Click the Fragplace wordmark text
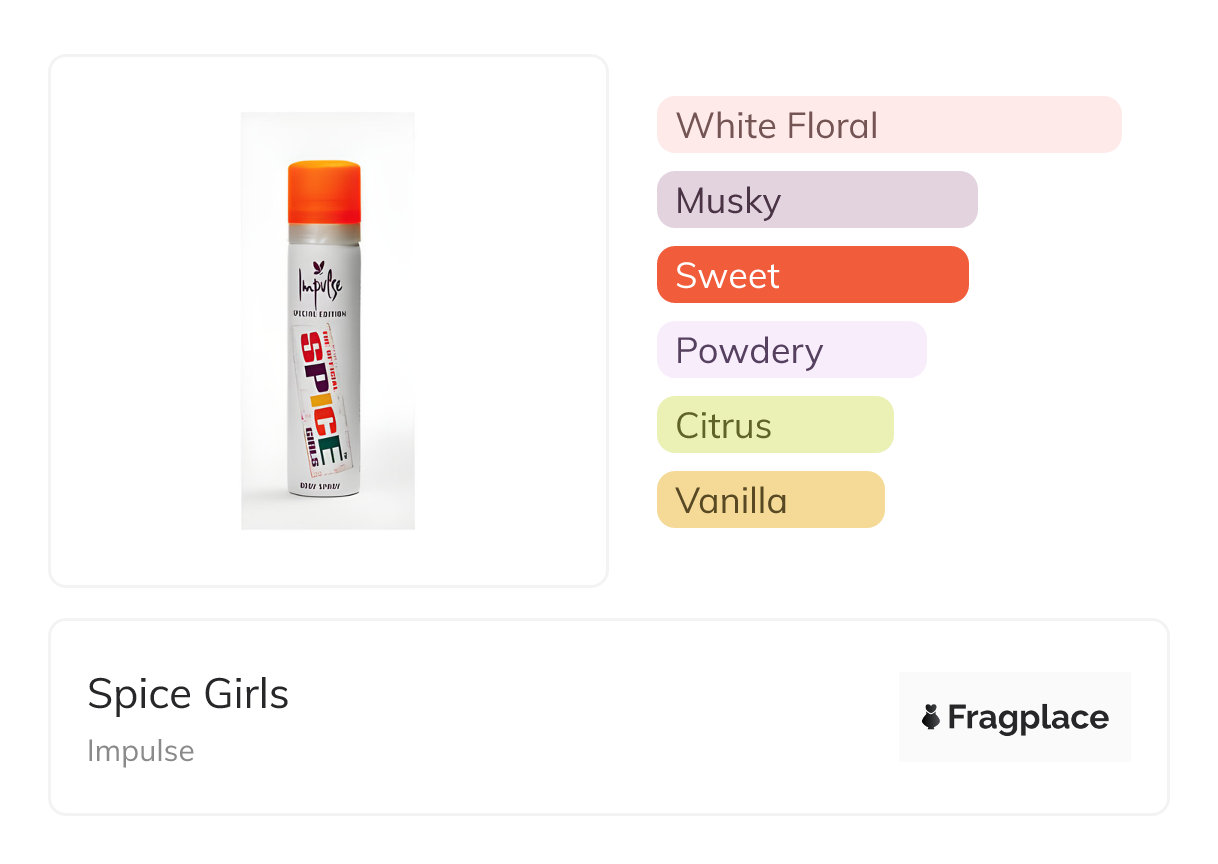The image size is (1218, 864). click(1028, 717)
